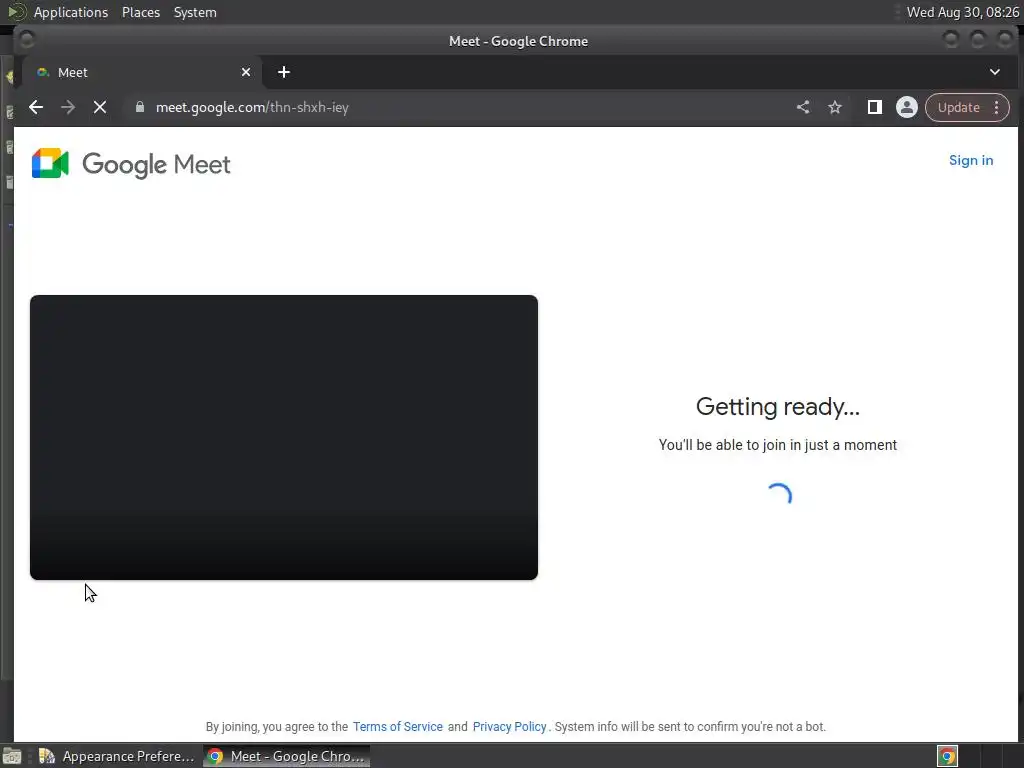The width and height of the screenshot is (1024, 768).
Task: Open the Applications menu
Action: pyautogui.click(x=71, y=12)
